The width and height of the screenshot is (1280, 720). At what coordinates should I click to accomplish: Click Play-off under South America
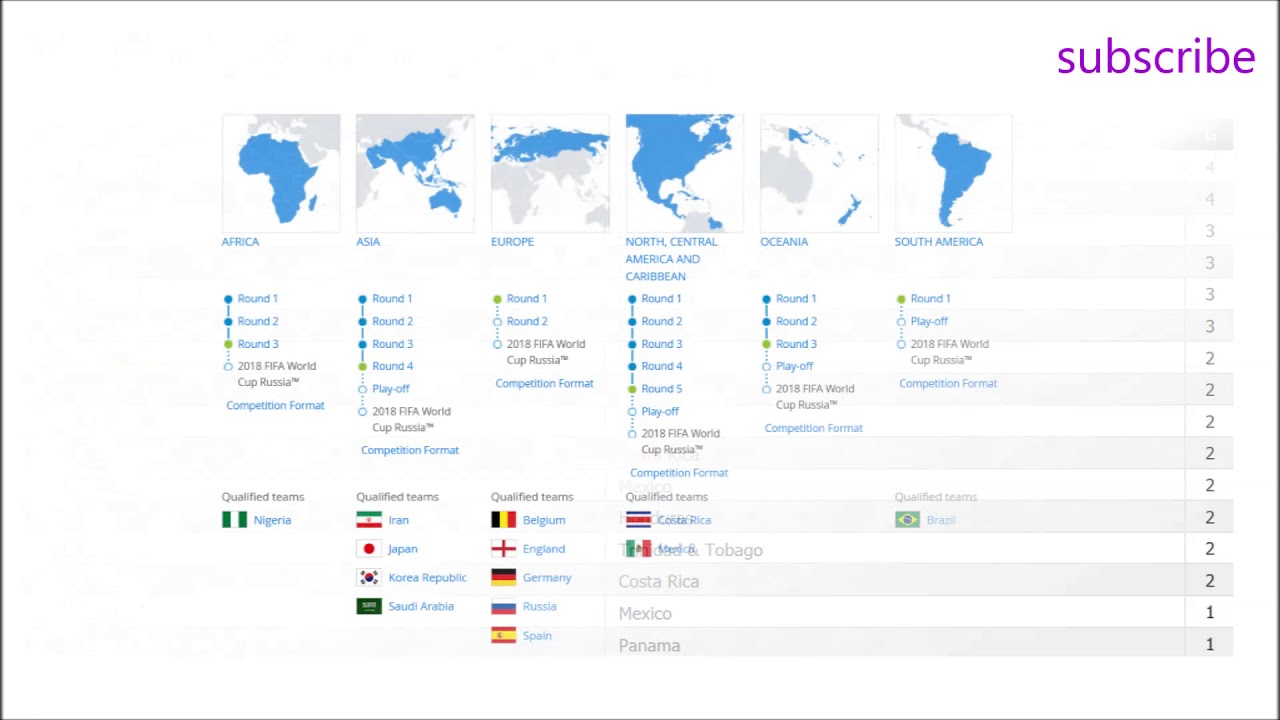929,322
